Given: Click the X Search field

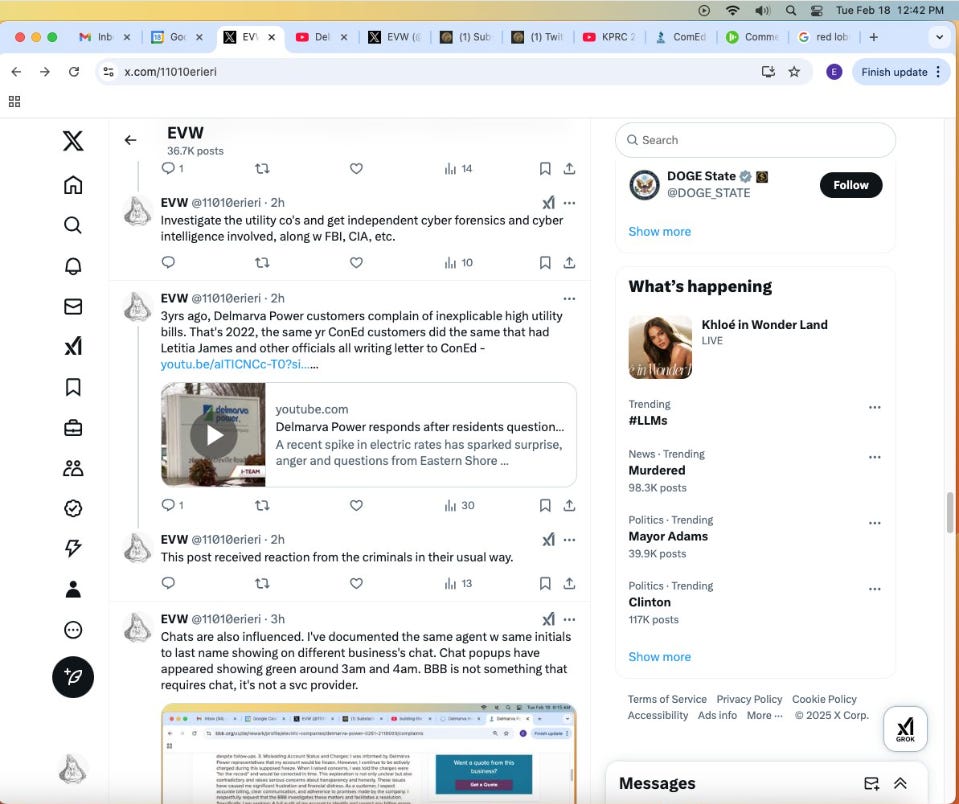Looking at the screenshot, I should coord(755,140).
